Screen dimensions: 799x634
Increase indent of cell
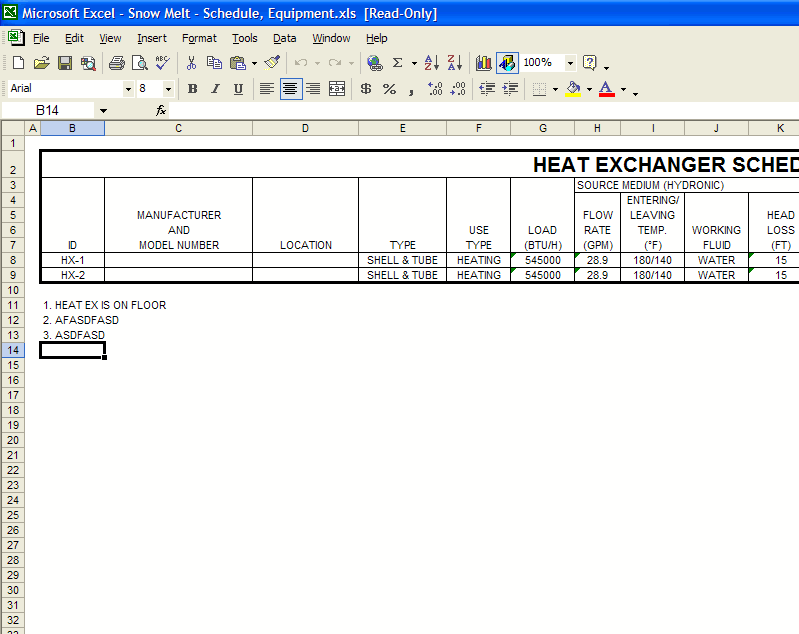point(510,89)
